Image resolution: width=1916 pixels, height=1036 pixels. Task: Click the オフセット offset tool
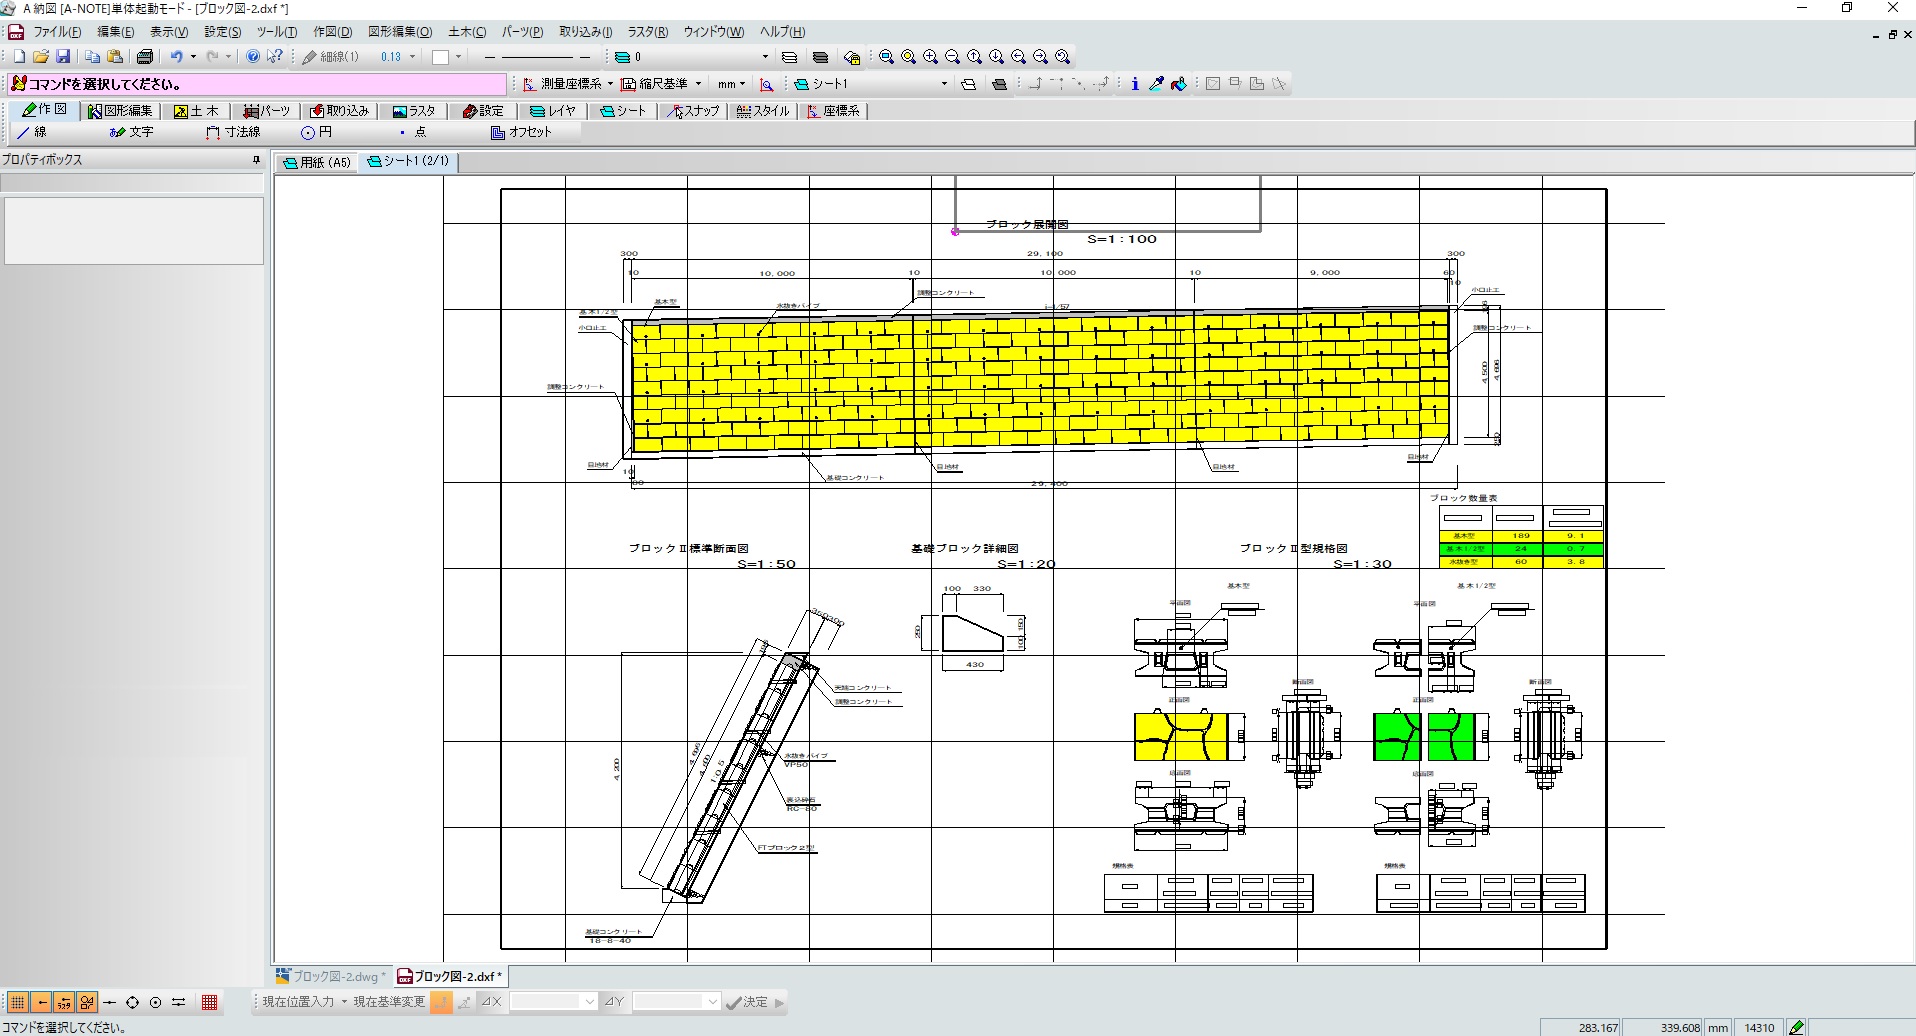pos(521,132)
